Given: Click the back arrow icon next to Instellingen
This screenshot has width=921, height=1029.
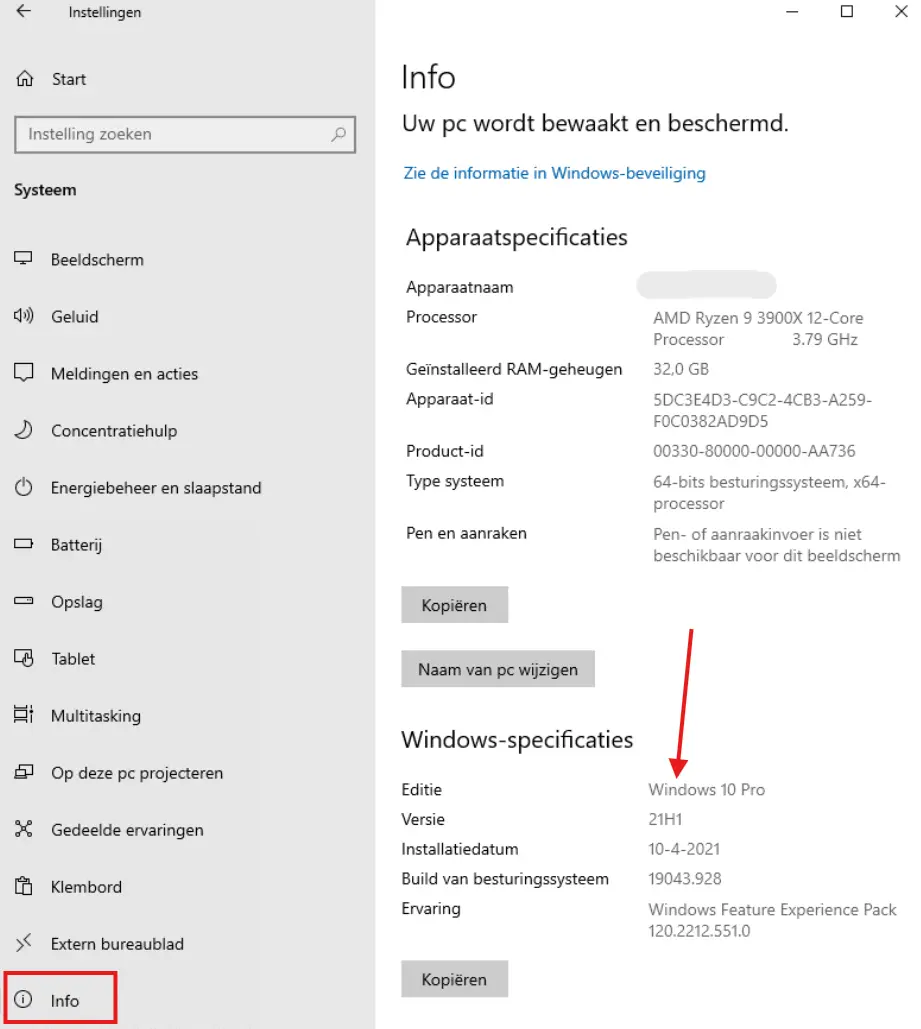Looking at the screenshot, I should point(24,11).
